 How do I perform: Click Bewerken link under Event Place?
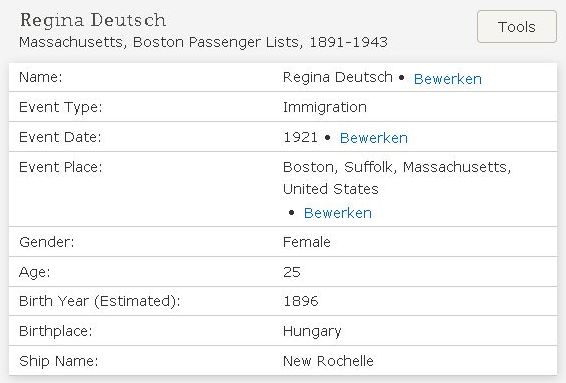pos(338,213)
